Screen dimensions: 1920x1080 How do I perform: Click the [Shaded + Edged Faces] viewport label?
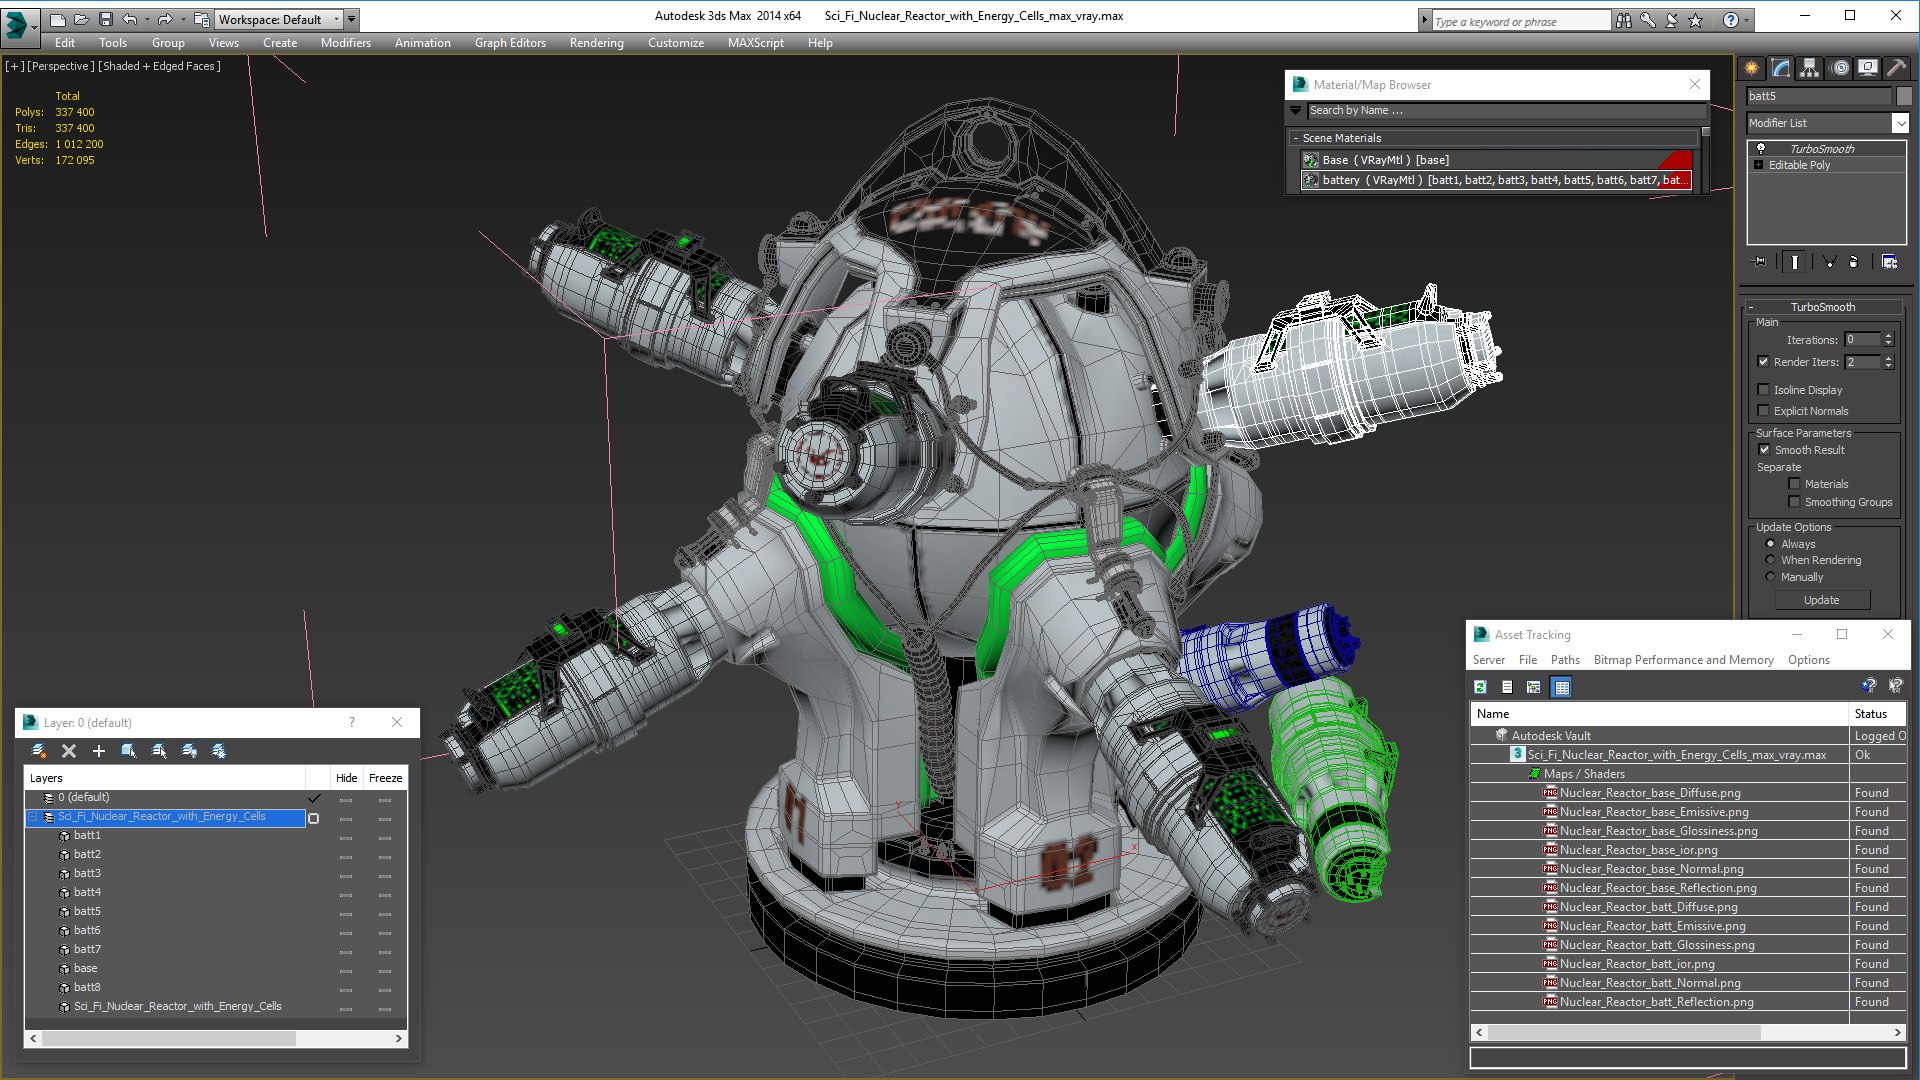tap(160, 66)
